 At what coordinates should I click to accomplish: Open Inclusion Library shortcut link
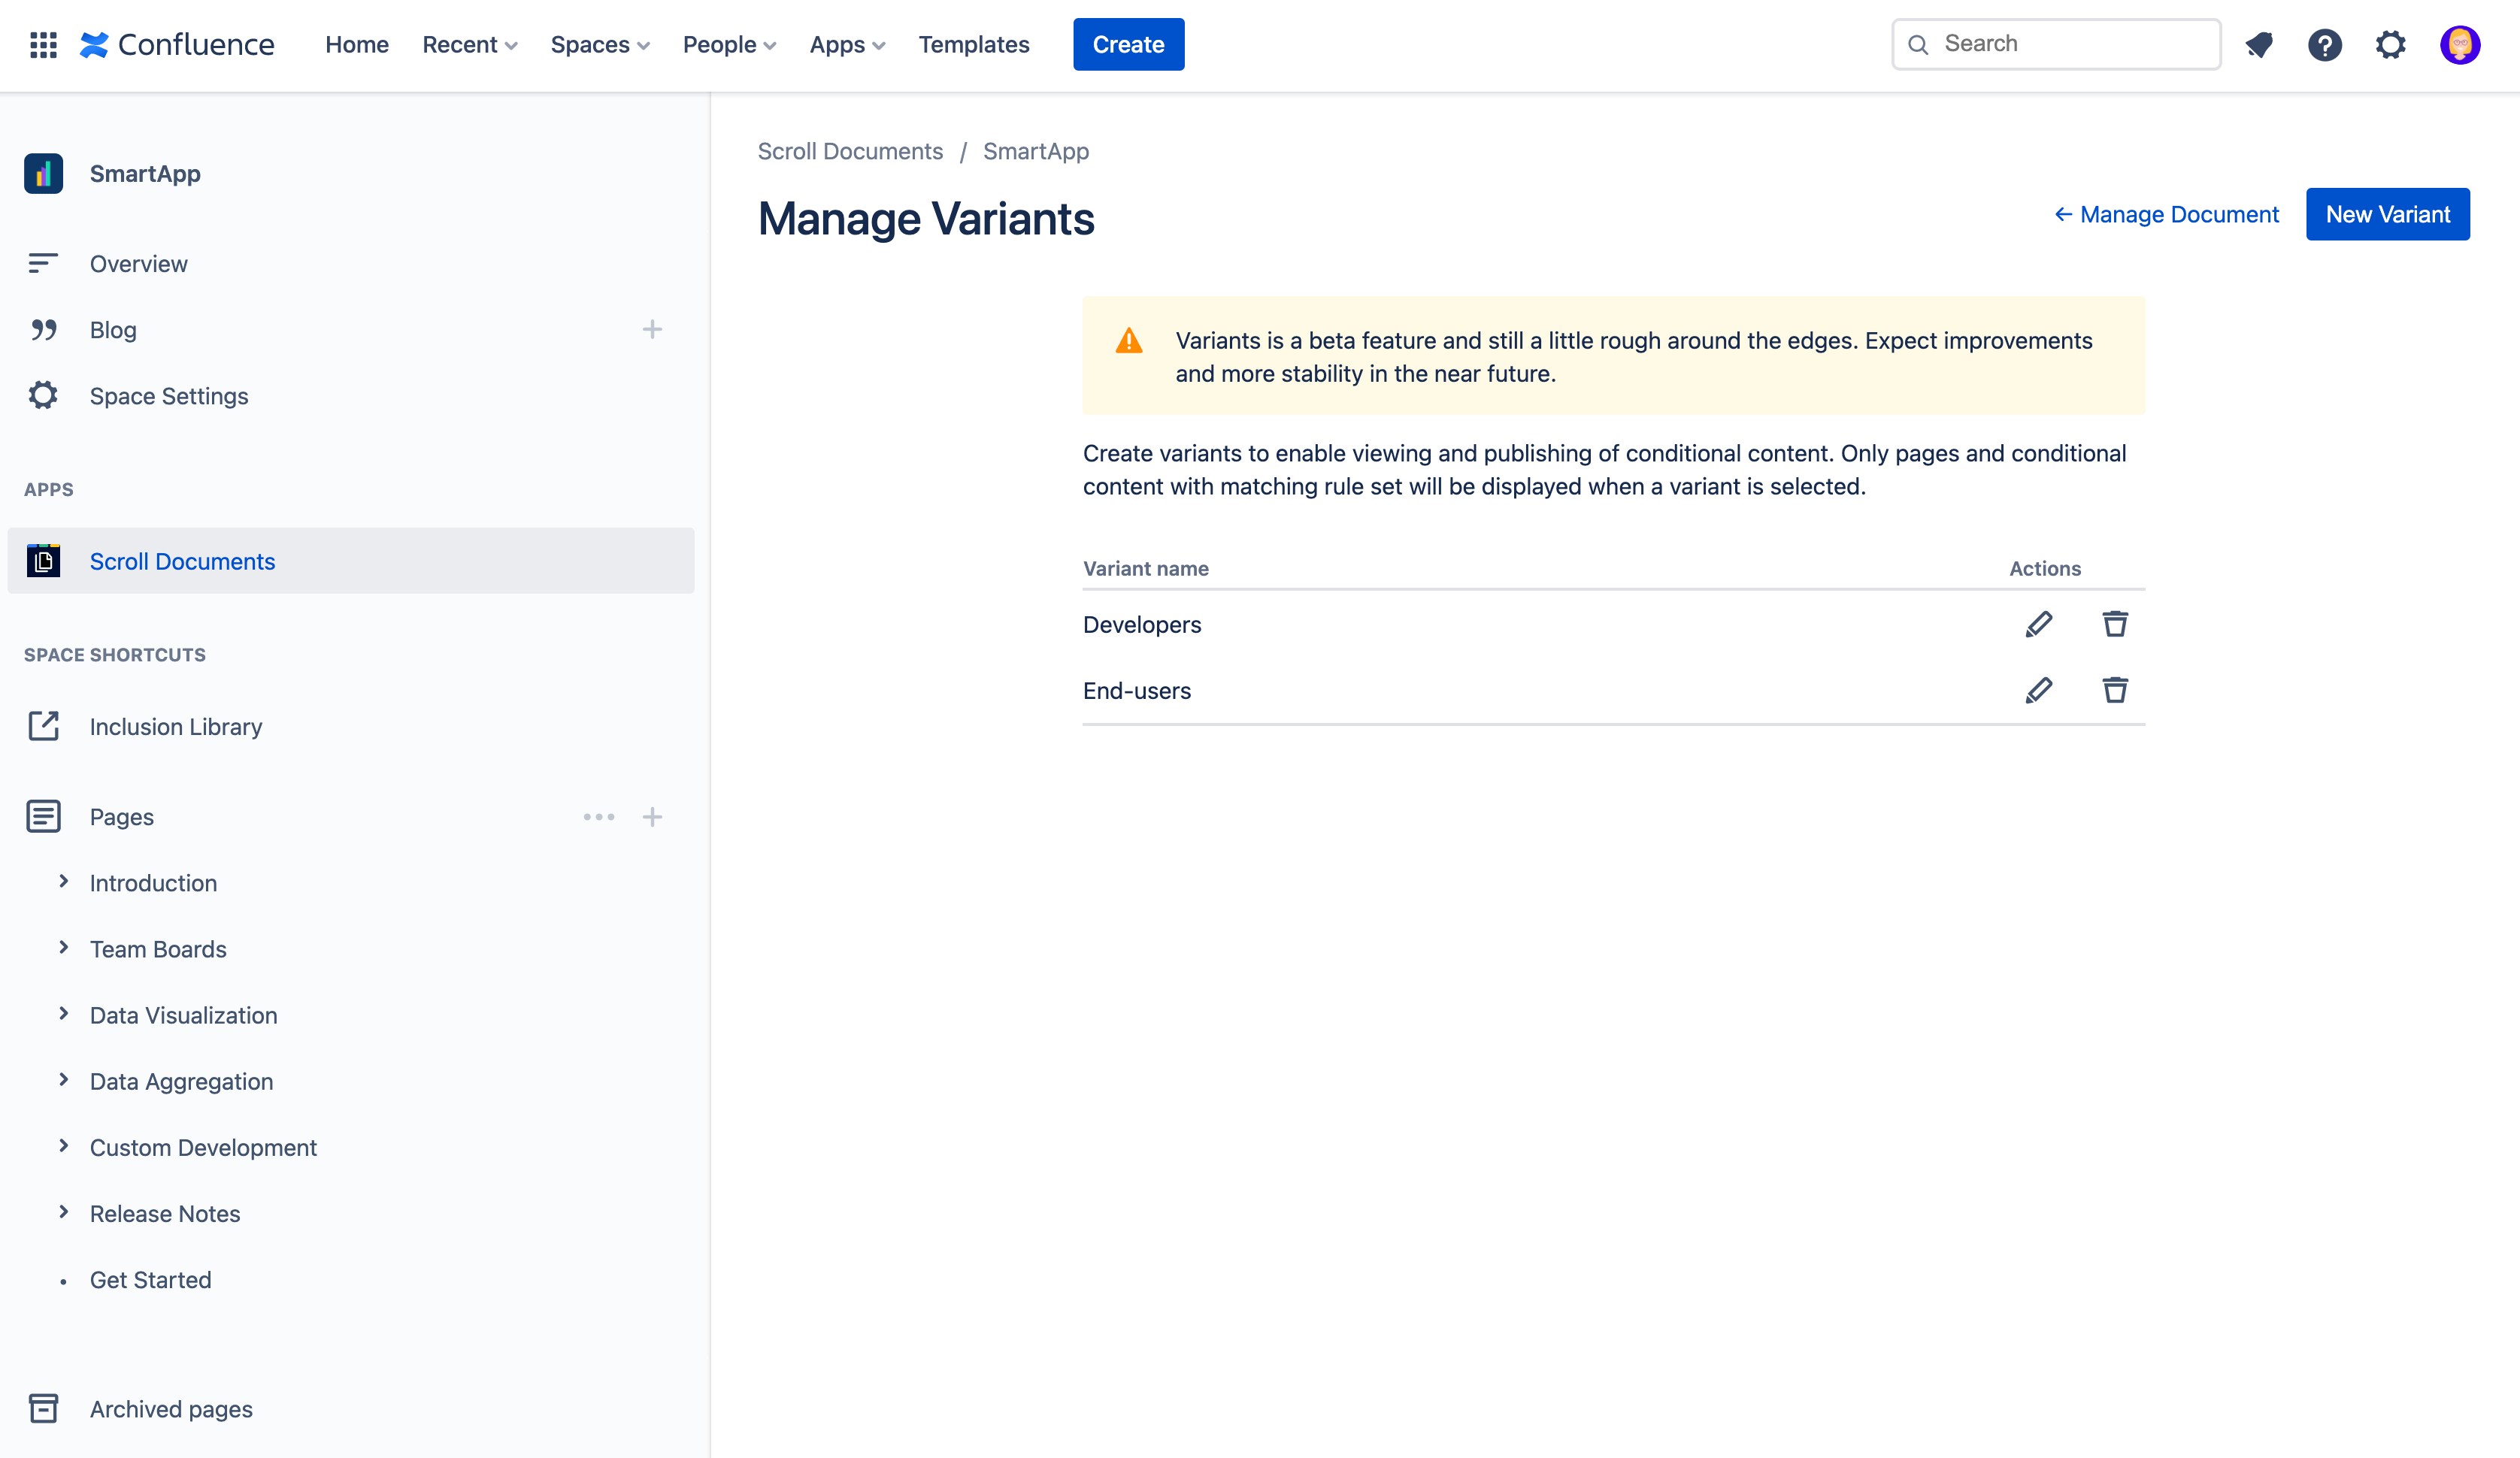tap(176, 726)
